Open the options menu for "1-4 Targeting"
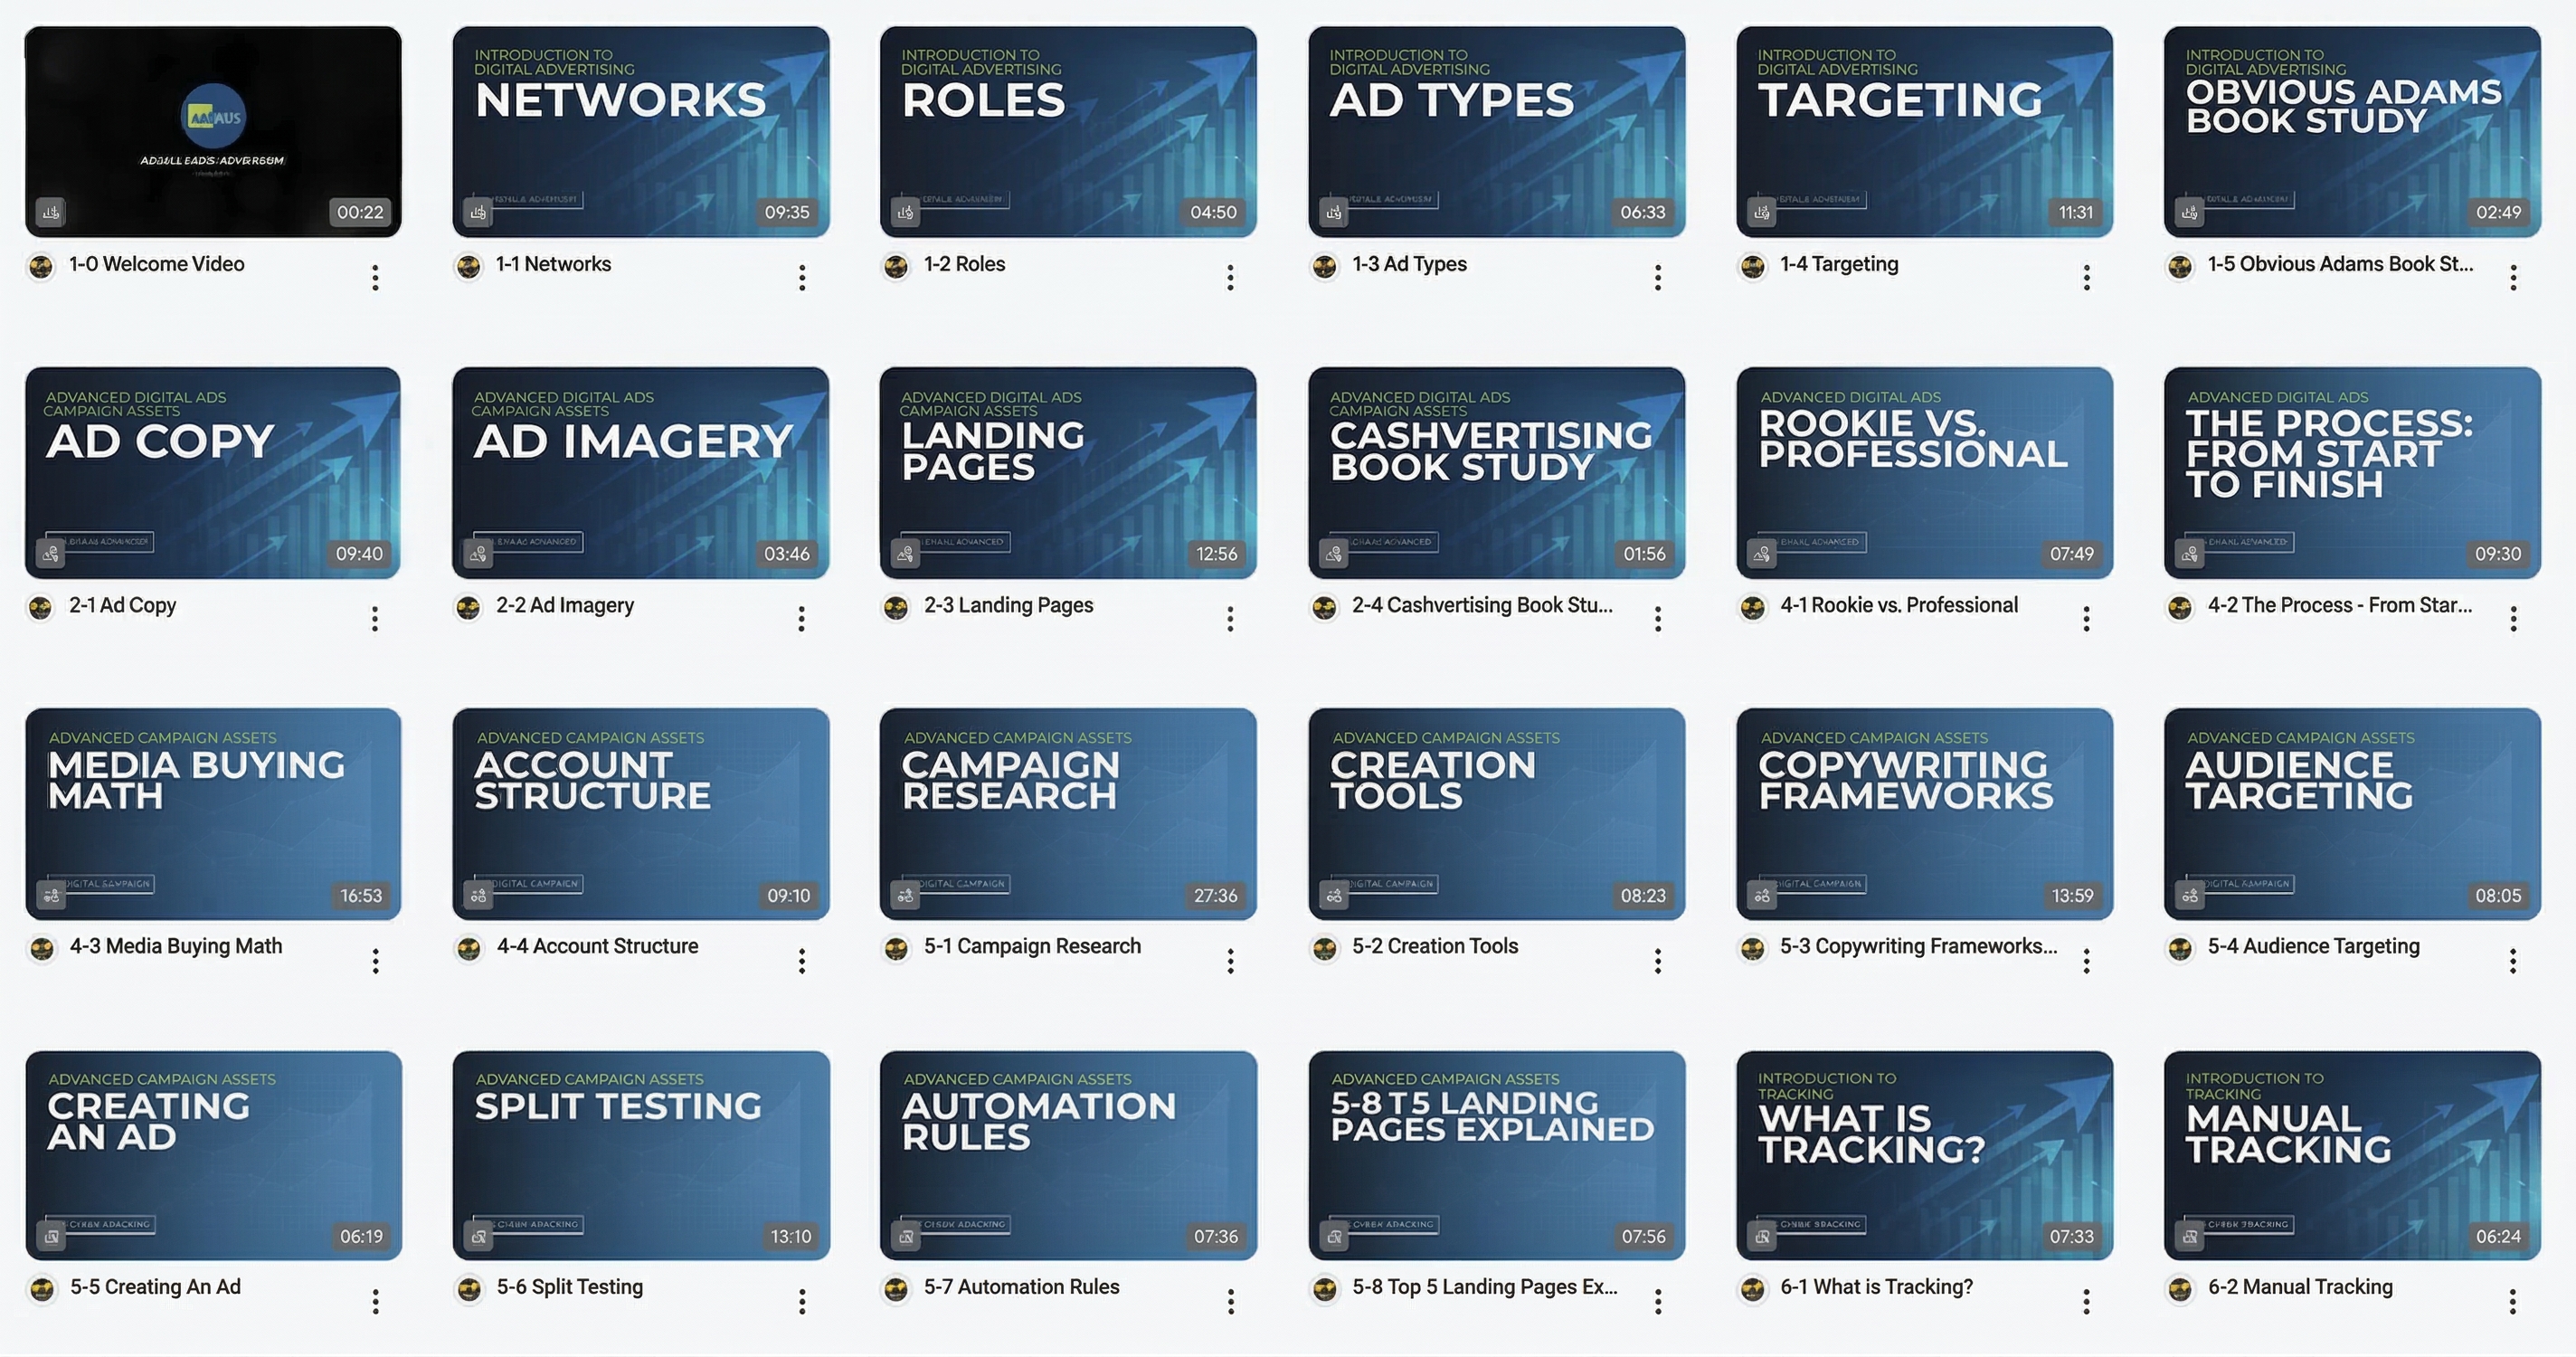2576x1357 pixels. pos(2086,278)
